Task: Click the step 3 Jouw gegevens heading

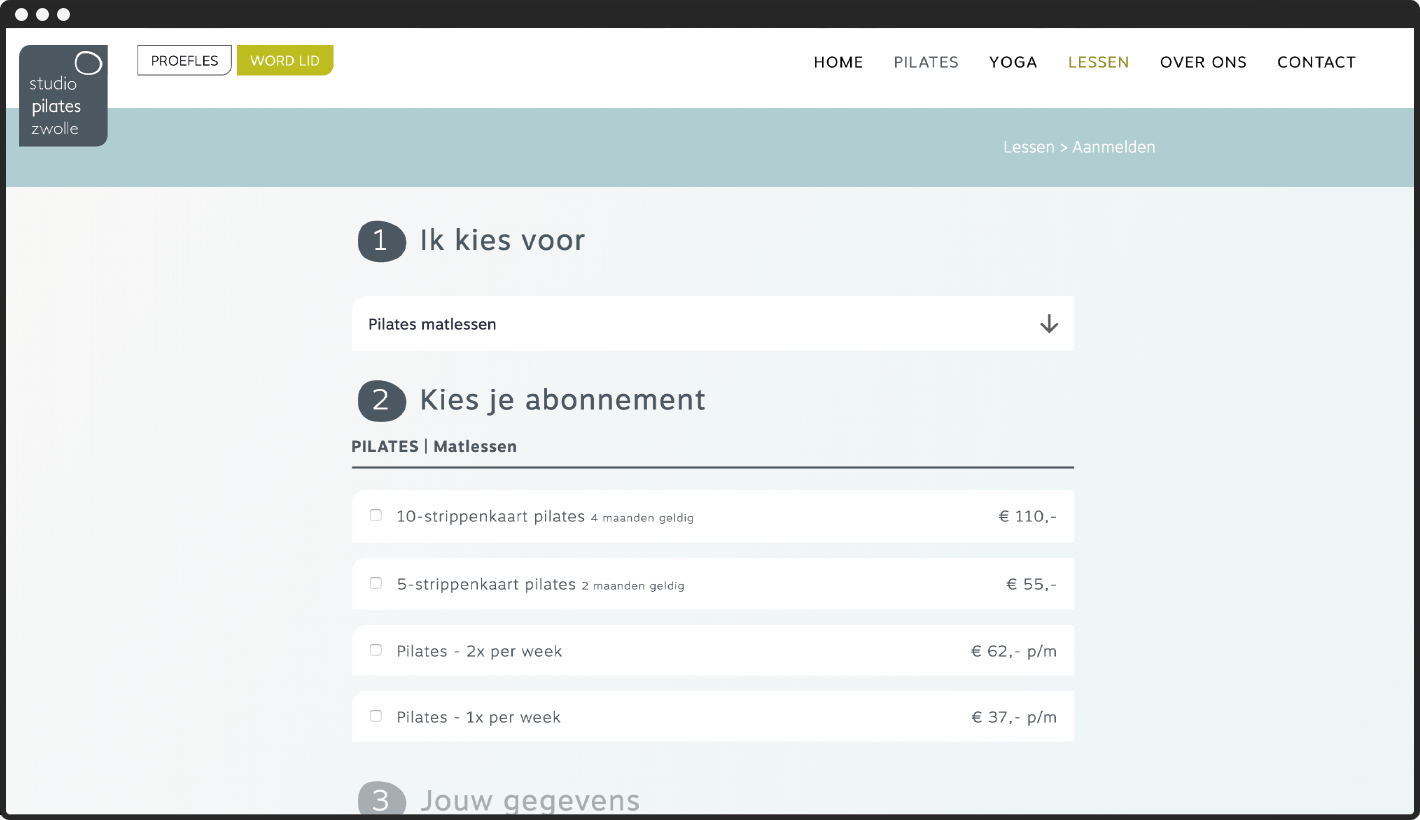Action: (530, 800)
